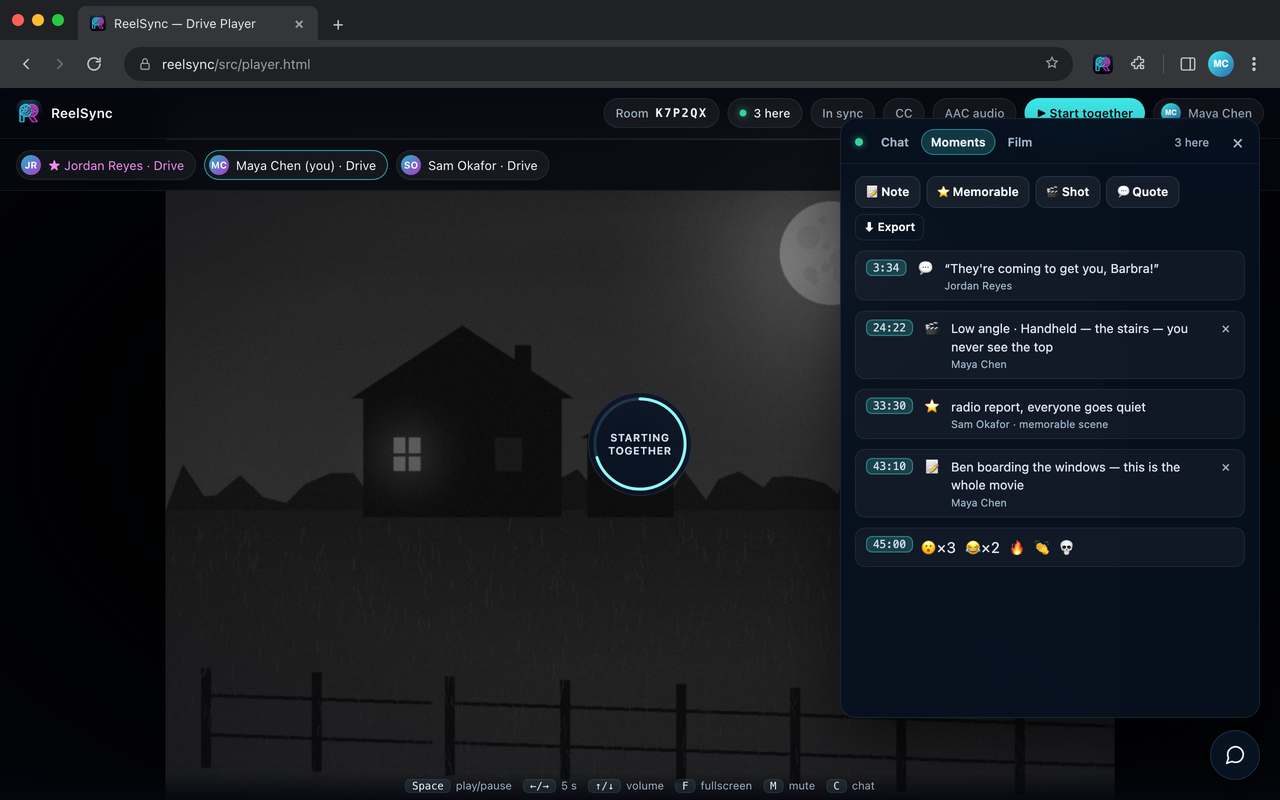Click the clapping hands reaction emoji
The width and height of the screenshot is (1280, 800).
pyautogui.click(x=1042, y=548)
